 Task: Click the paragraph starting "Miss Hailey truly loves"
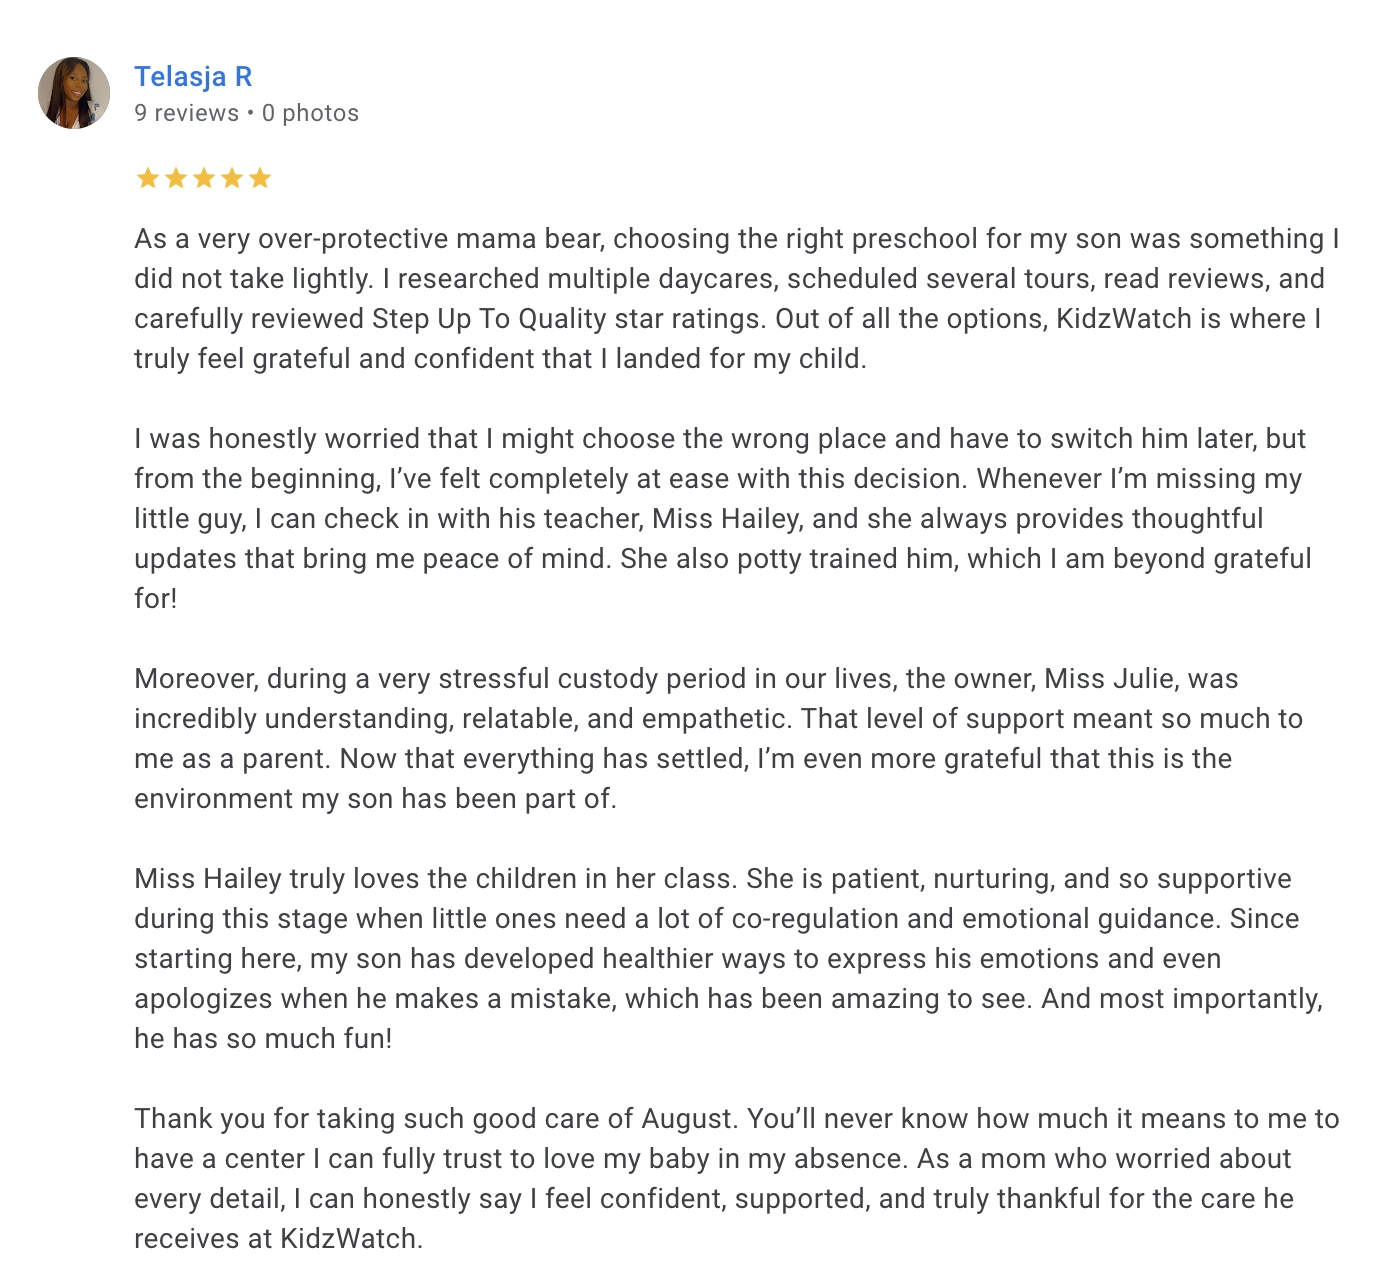[x=728, y=958]
